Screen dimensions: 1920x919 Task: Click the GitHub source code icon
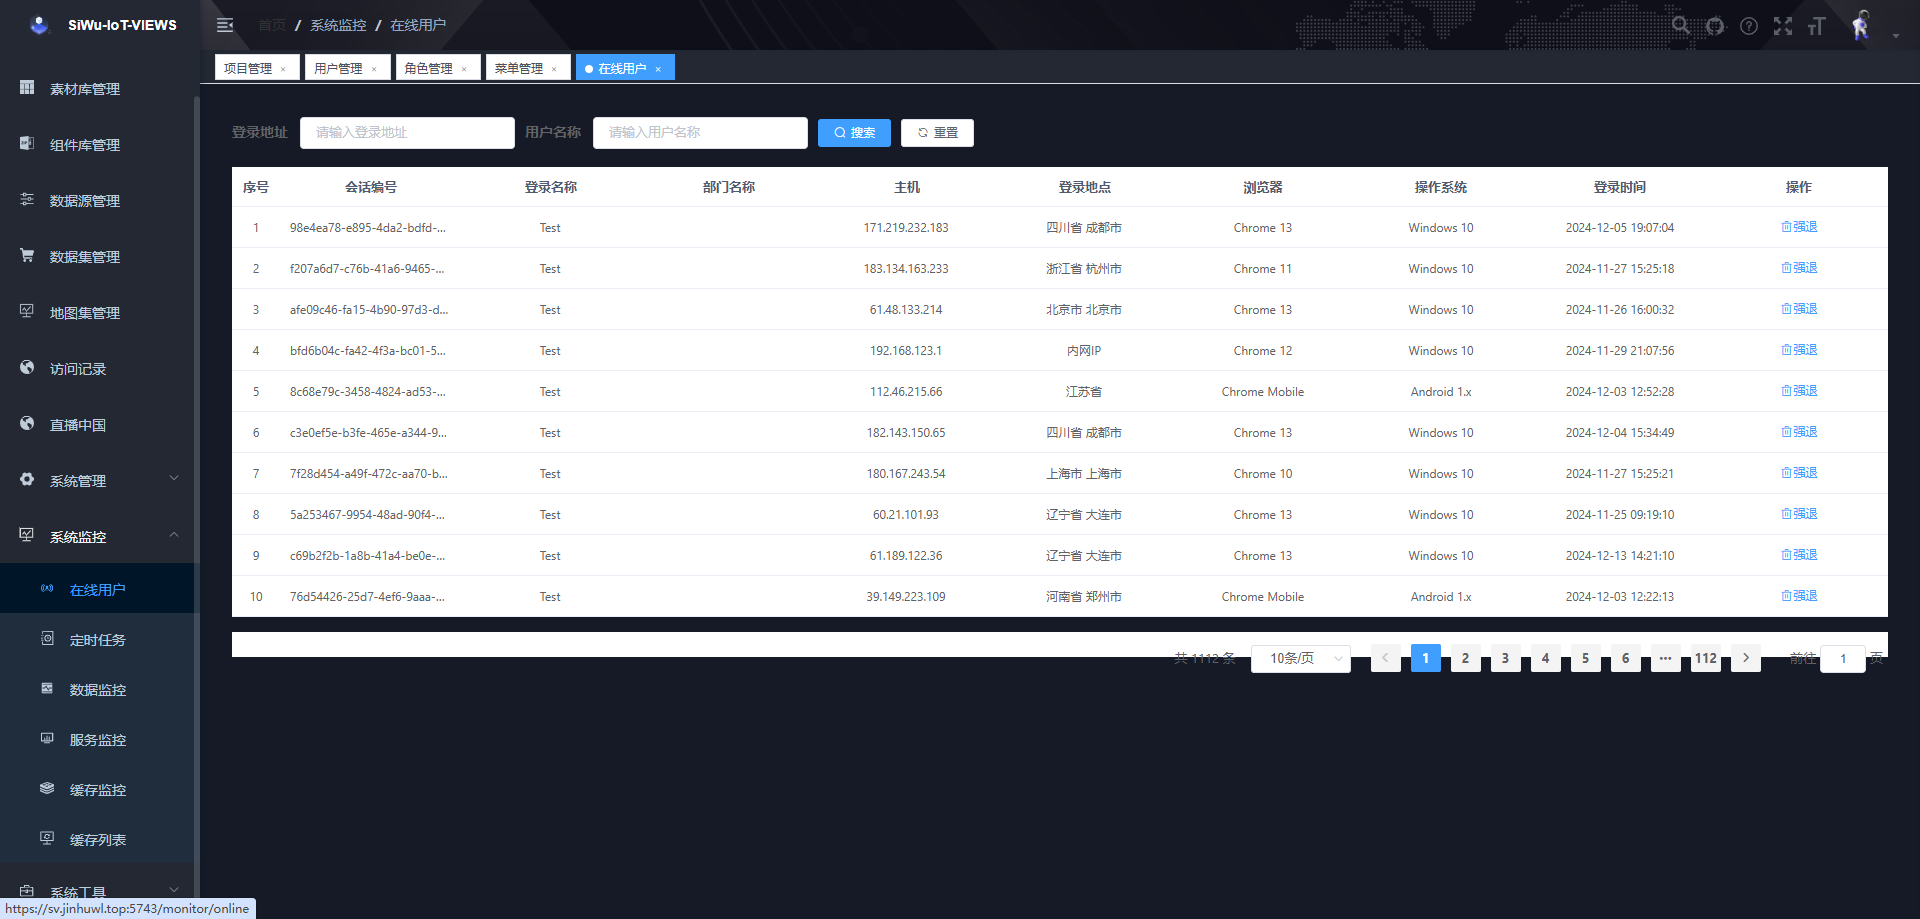[1715, 26]
